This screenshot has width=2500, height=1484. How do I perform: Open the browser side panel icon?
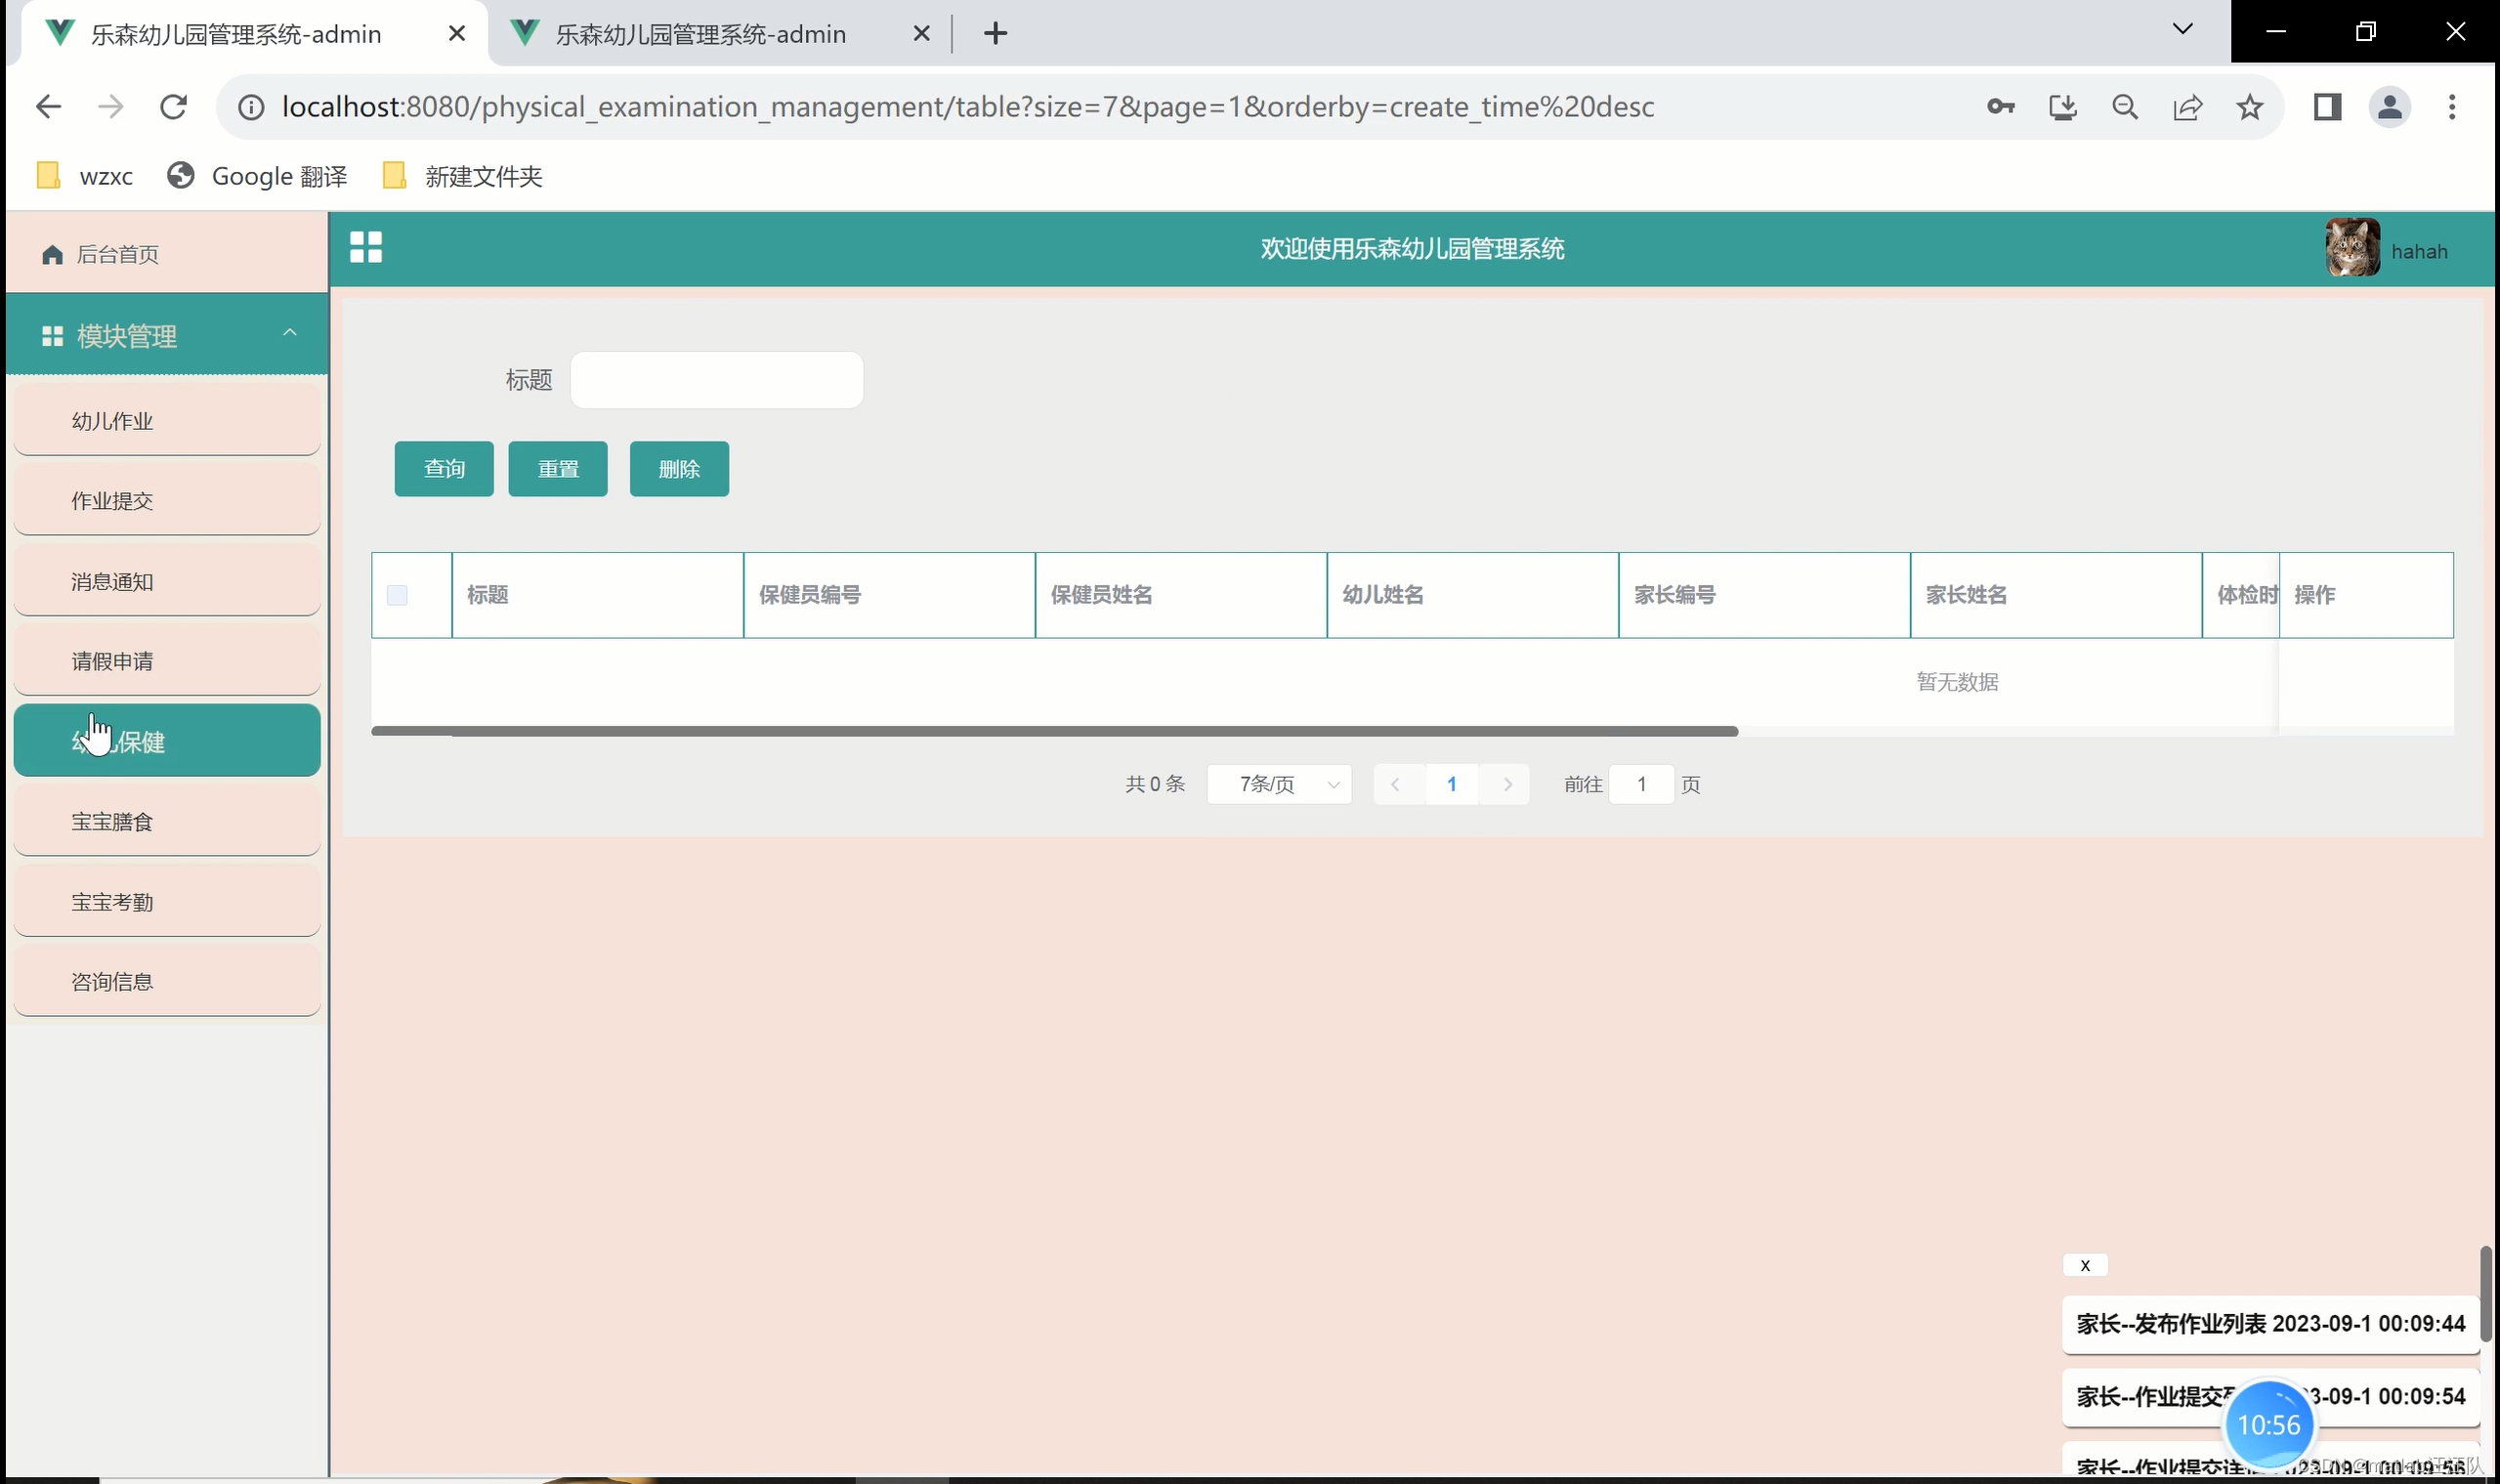click(x=2327, y=107)
